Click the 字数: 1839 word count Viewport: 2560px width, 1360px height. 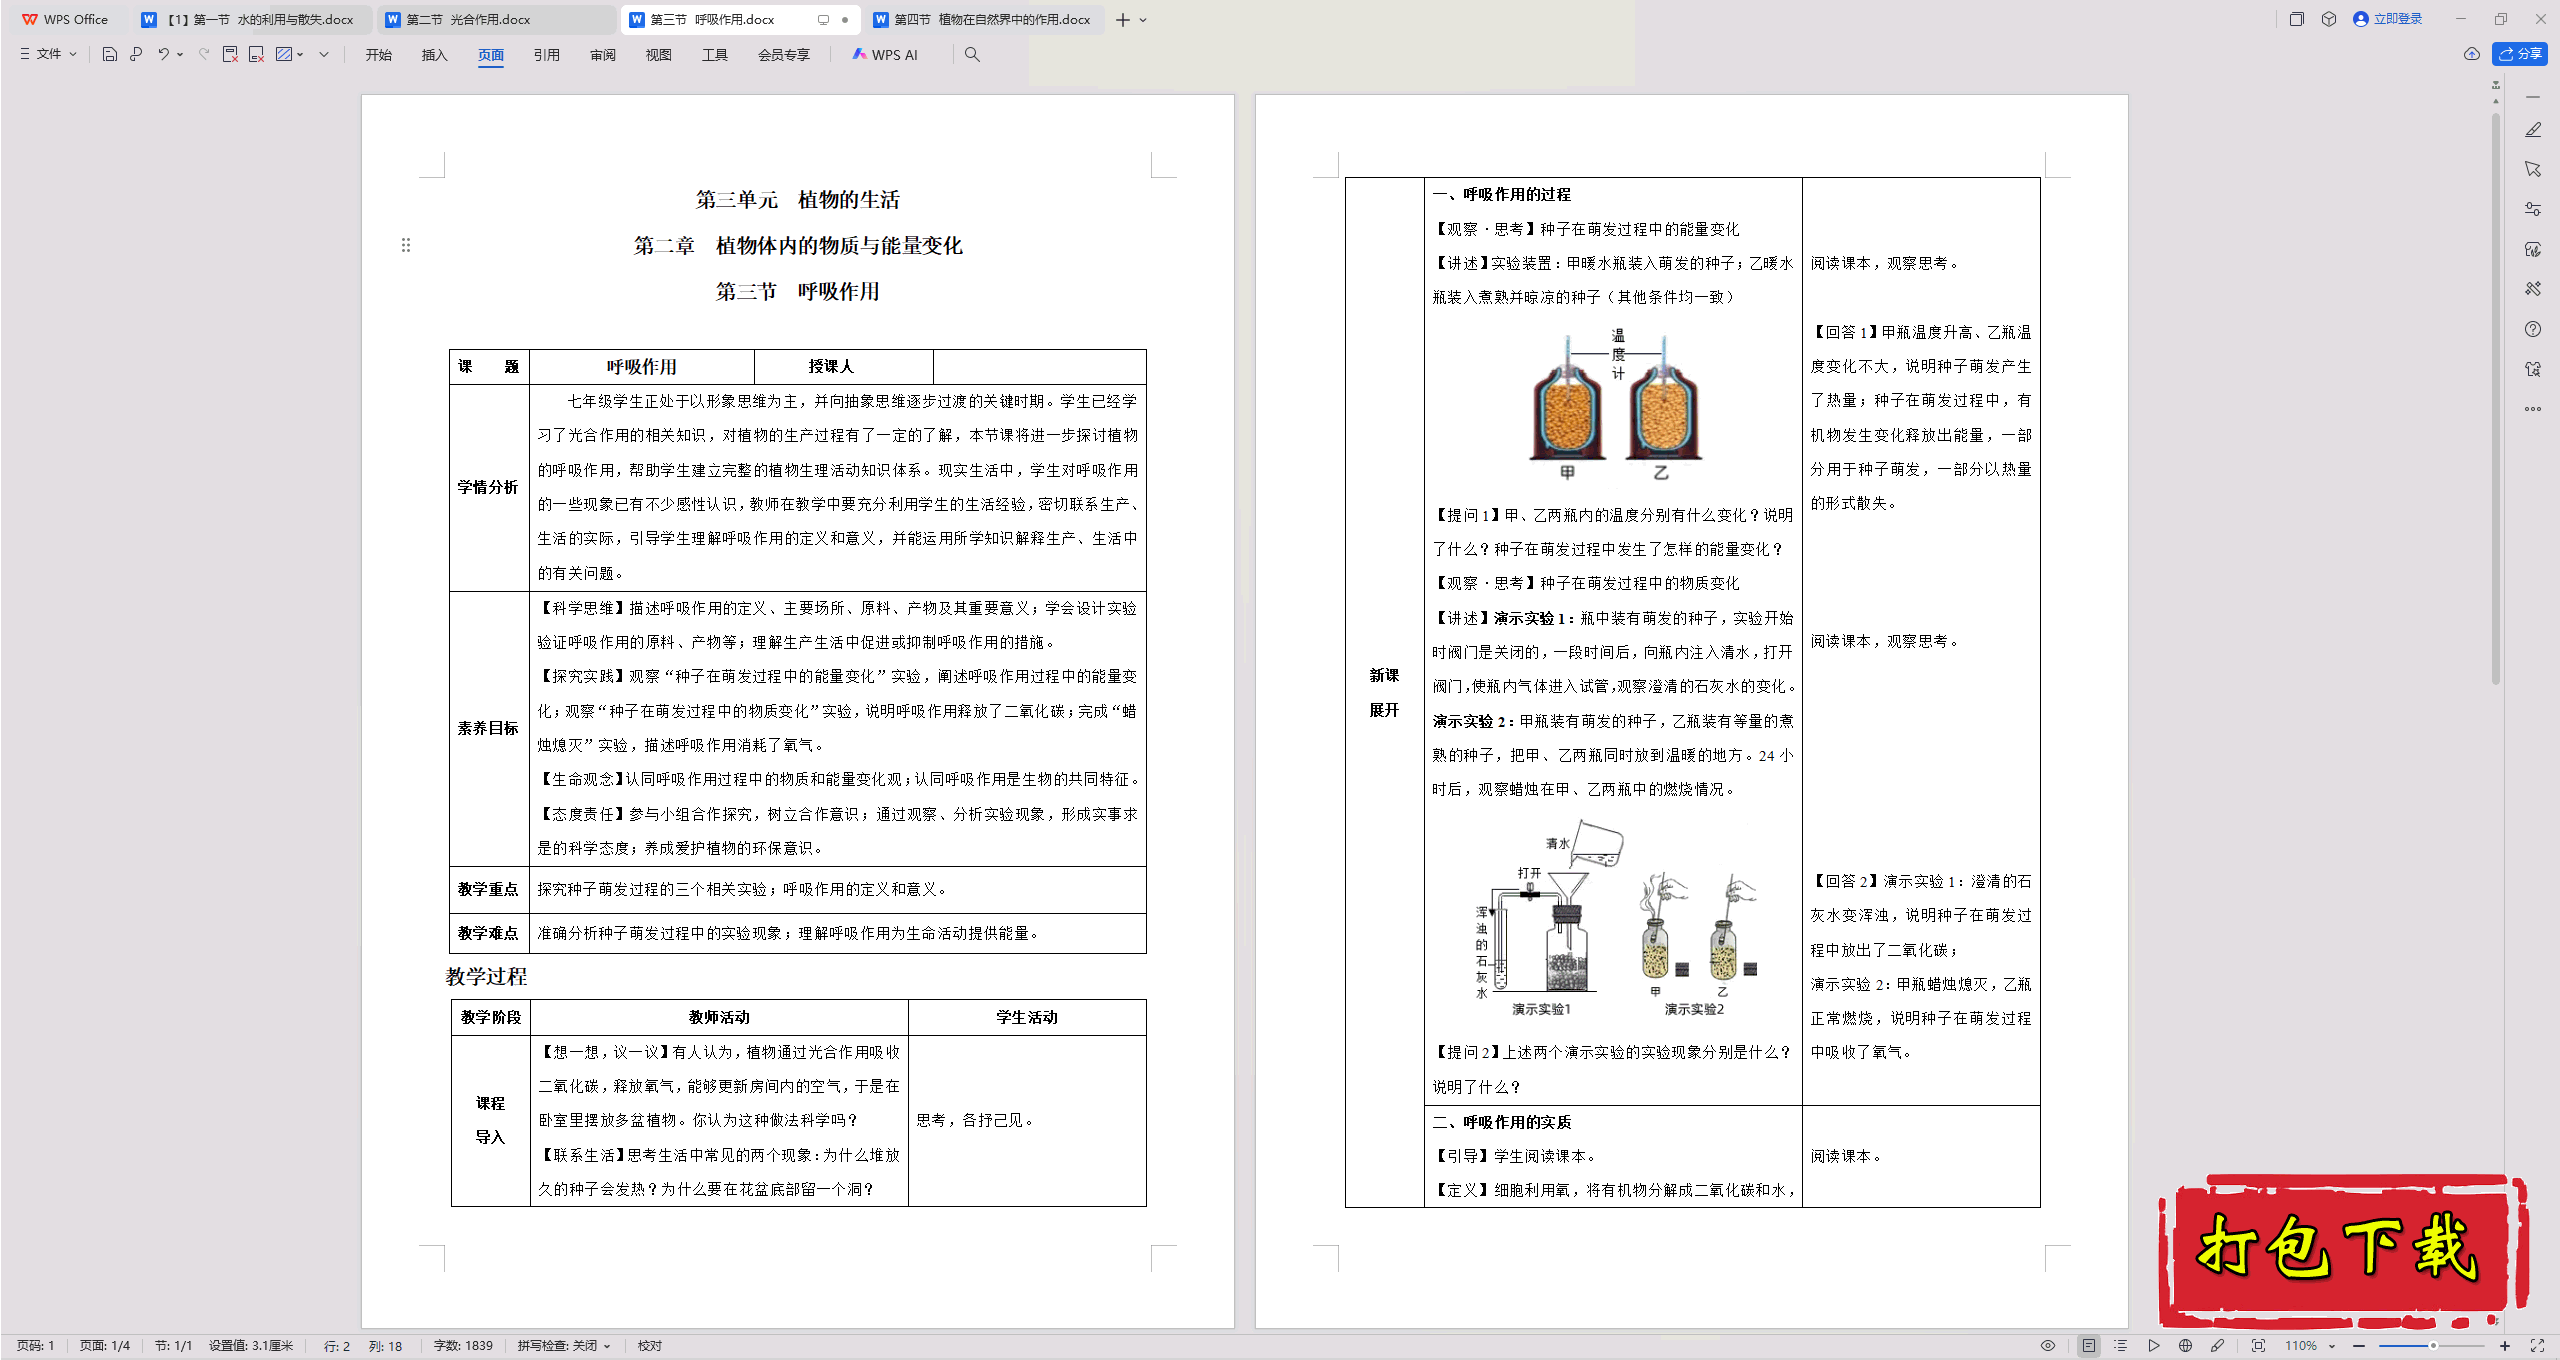pyautogui.click(x=463, y=1346)
